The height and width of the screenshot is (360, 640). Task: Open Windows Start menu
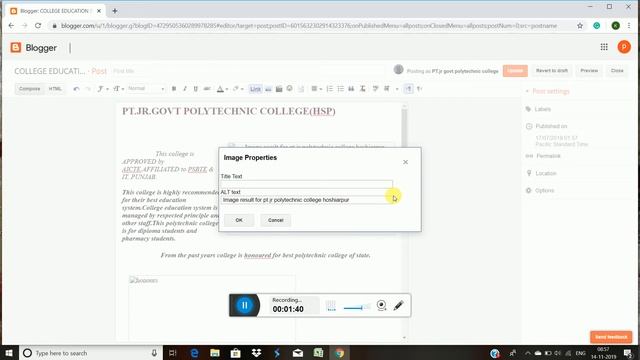point(9,353)
